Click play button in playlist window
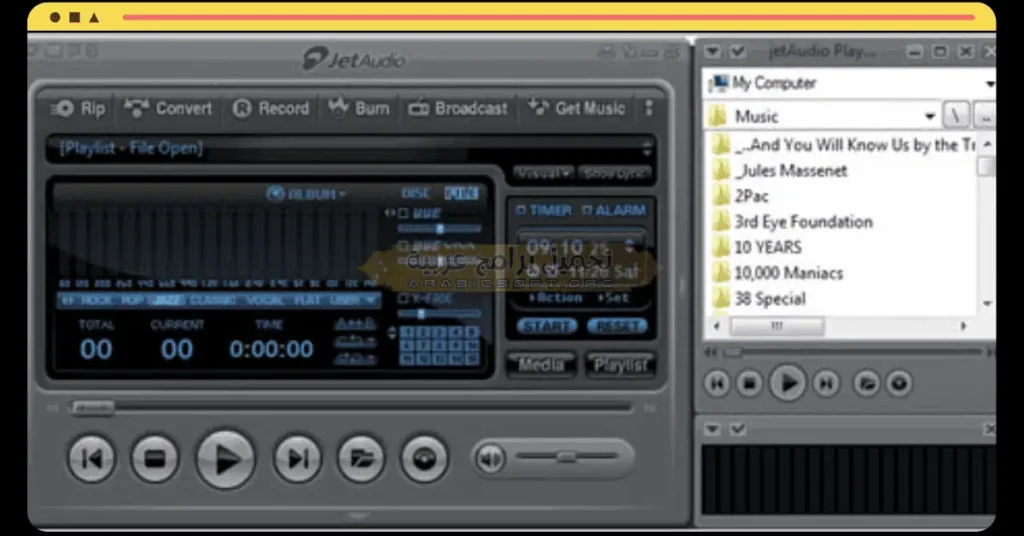The width and height of the screenshot is (1024, 536). click(x=788, y=383)
